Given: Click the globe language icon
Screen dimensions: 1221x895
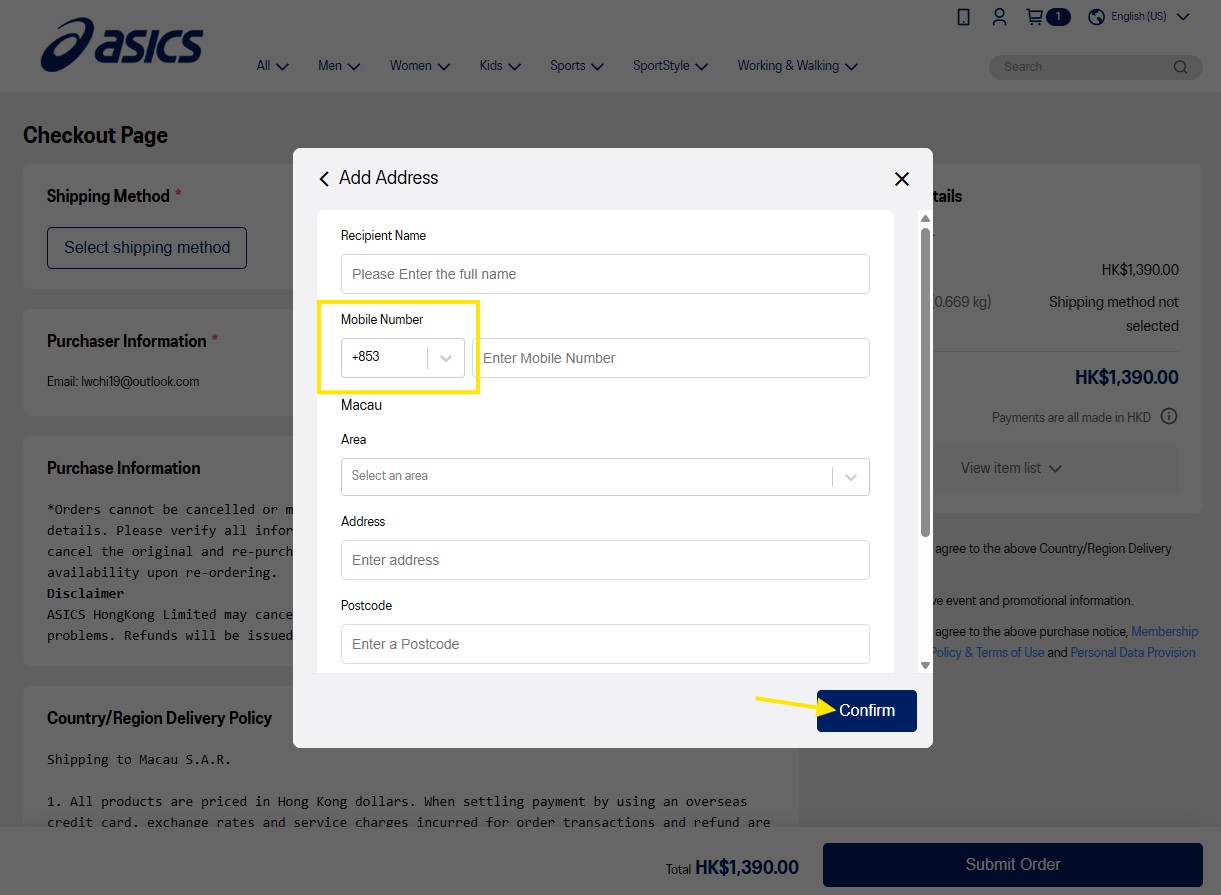Looking at the screenshot, I should click(1096, 17).
